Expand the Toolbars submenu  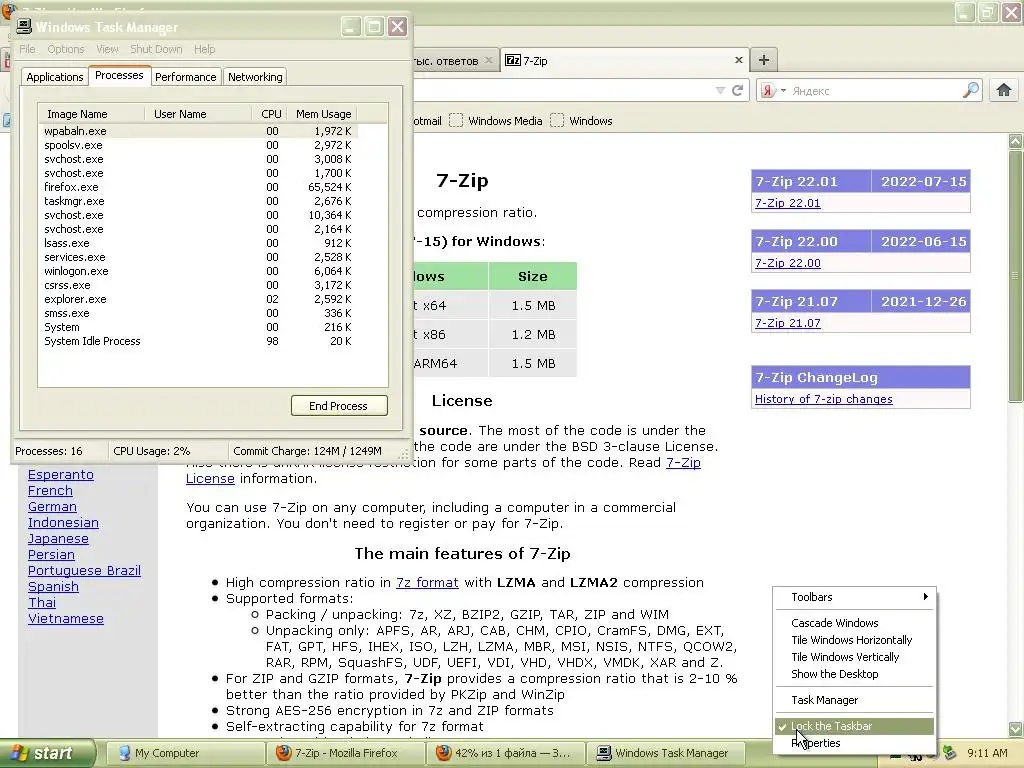pyautogui.click(x=854, y=597)
